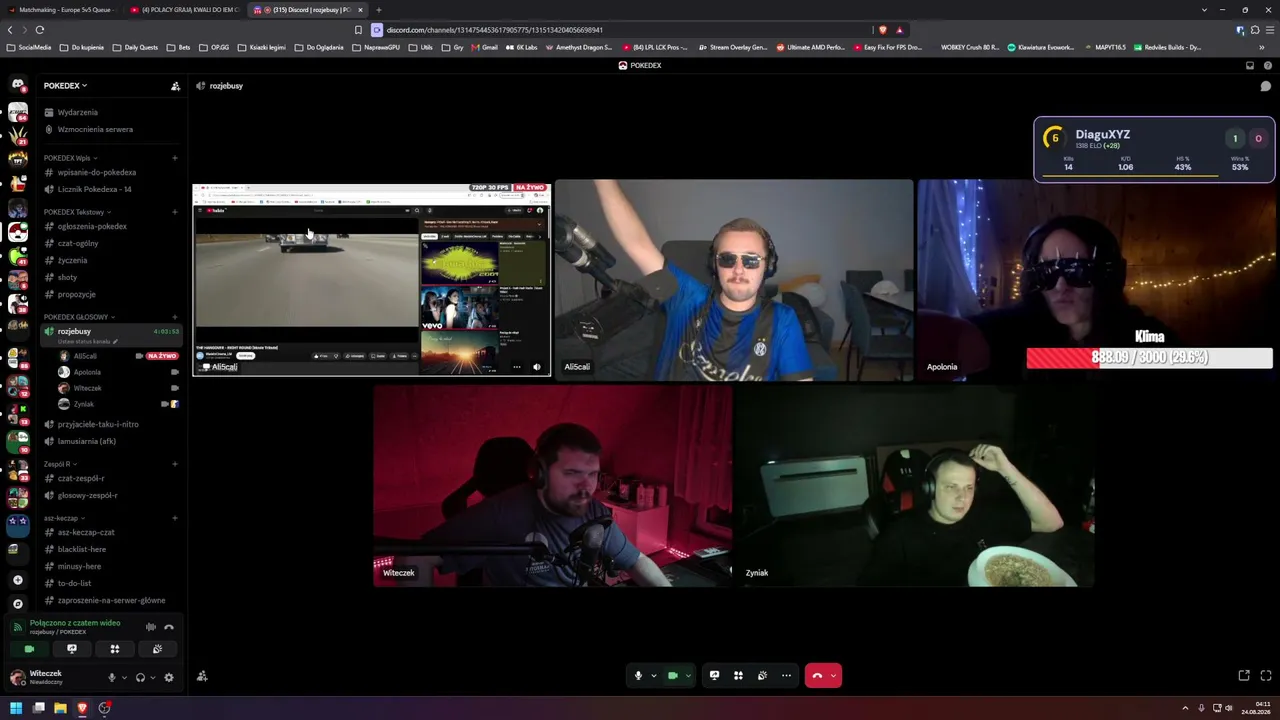Viewport: 1280px width, 720px height.
Task: Open the Gmail bookmark
Action: 485,47
